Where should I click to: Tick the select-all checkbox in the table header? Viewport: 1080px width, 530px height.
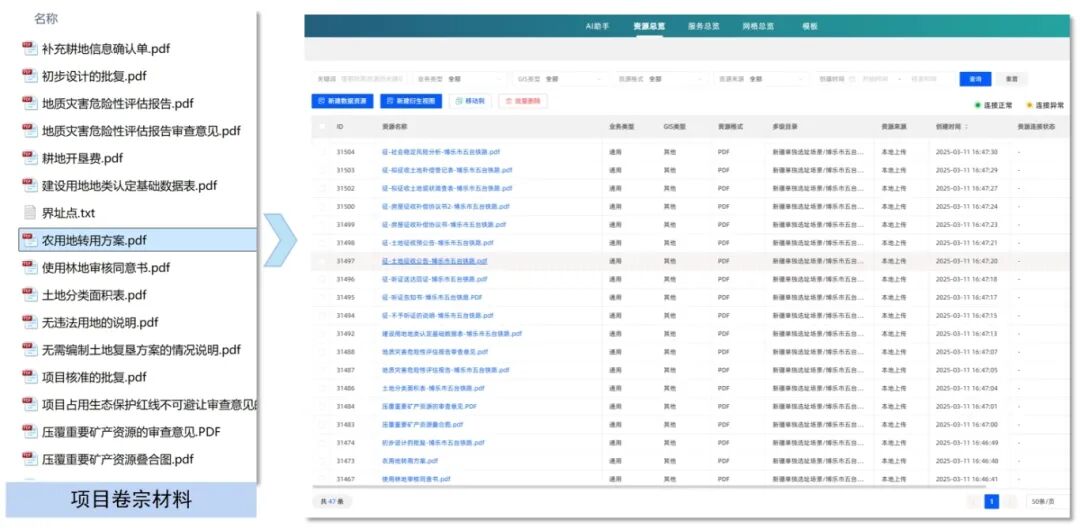tap(322, 127)
